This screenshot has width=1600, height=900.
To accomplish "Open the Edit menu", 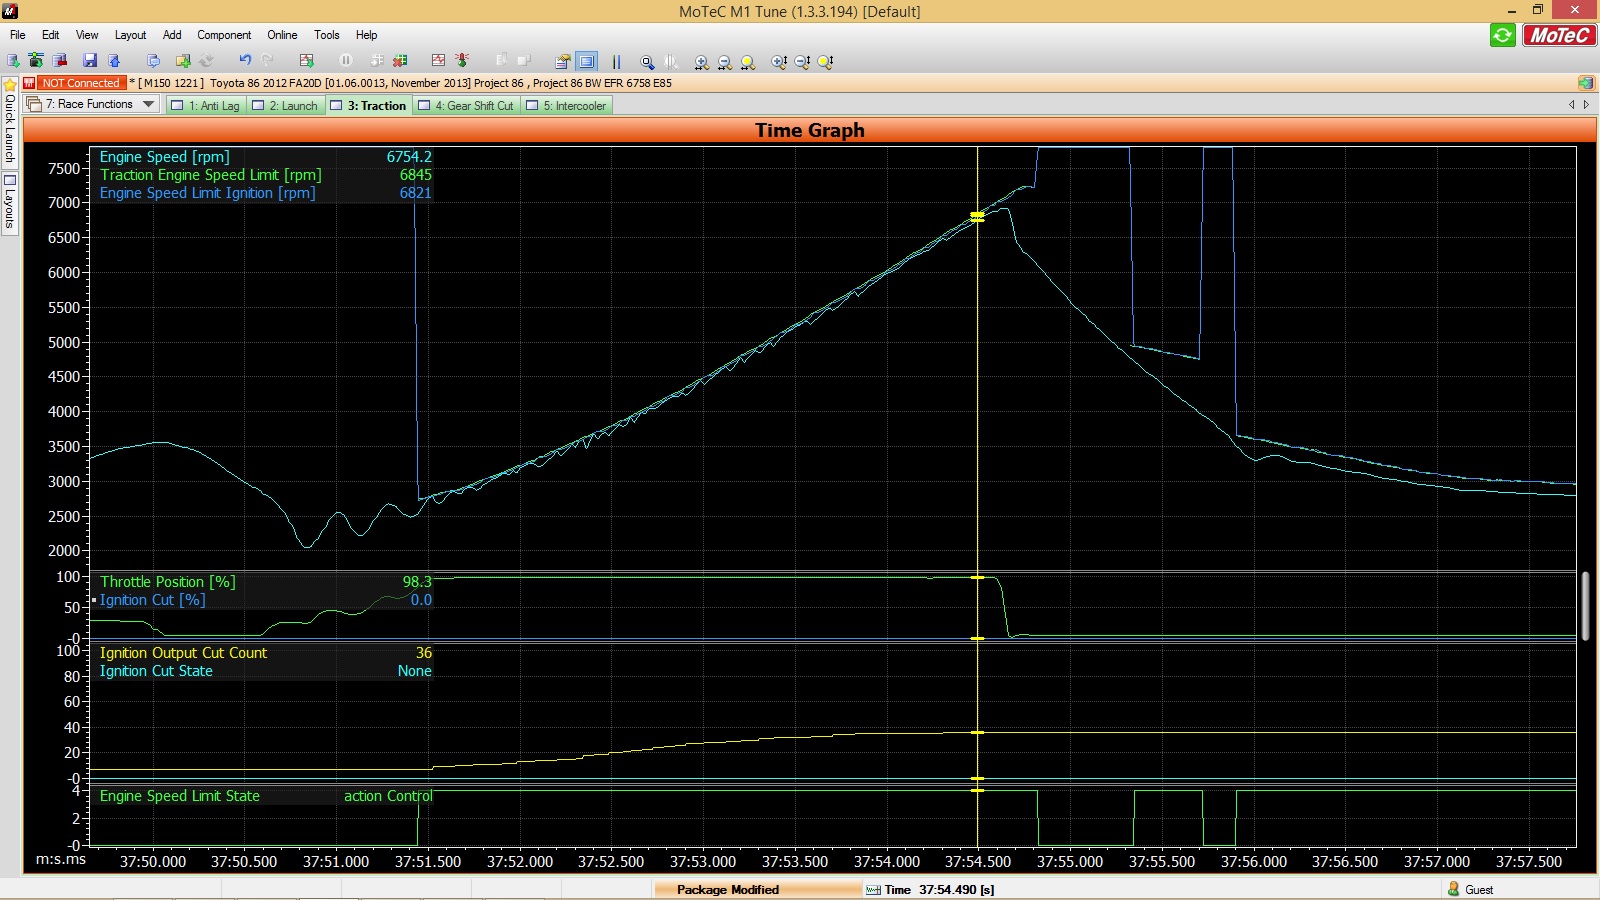I will pos(50,35).
